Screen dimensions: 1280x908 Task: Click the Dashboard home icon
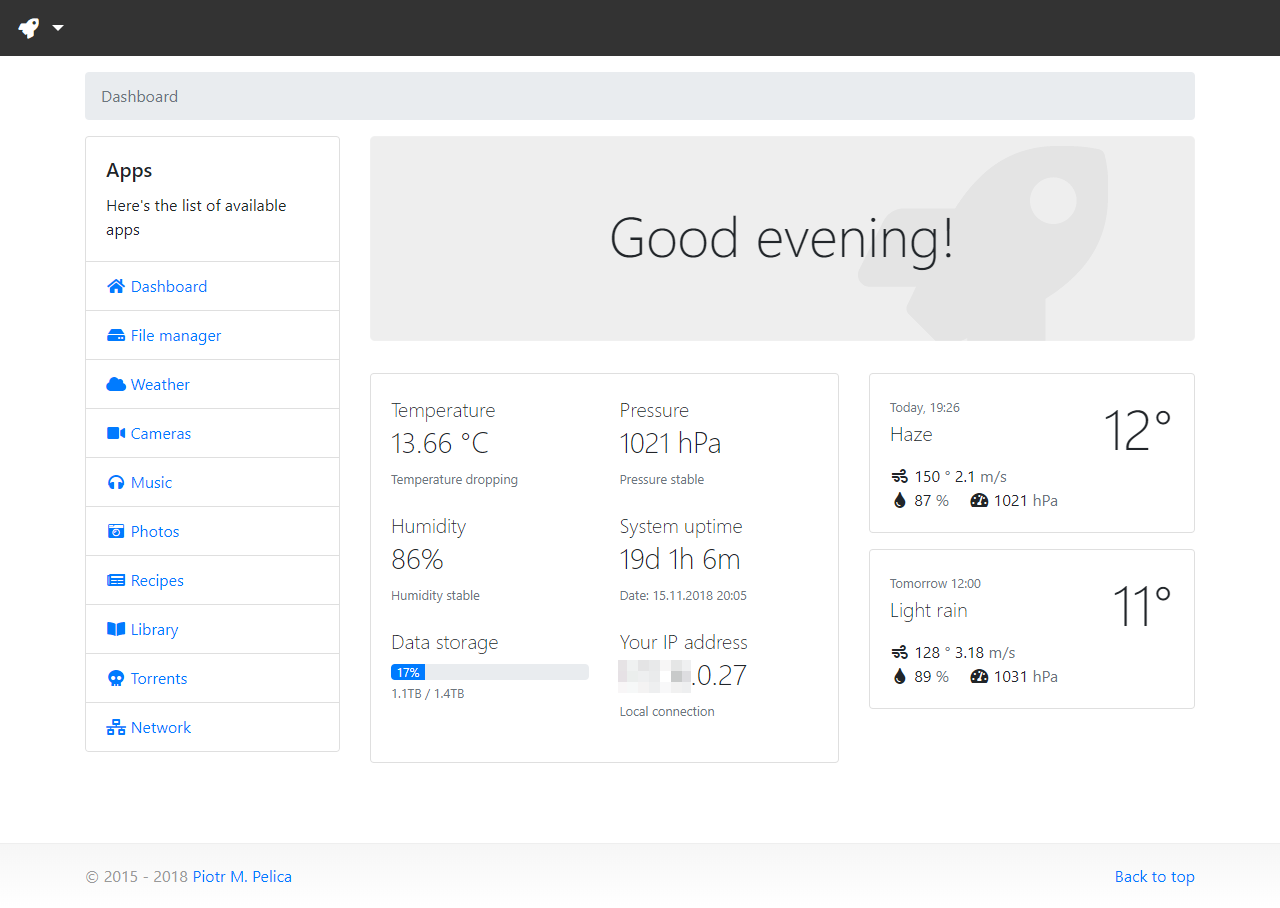(116, 287)
